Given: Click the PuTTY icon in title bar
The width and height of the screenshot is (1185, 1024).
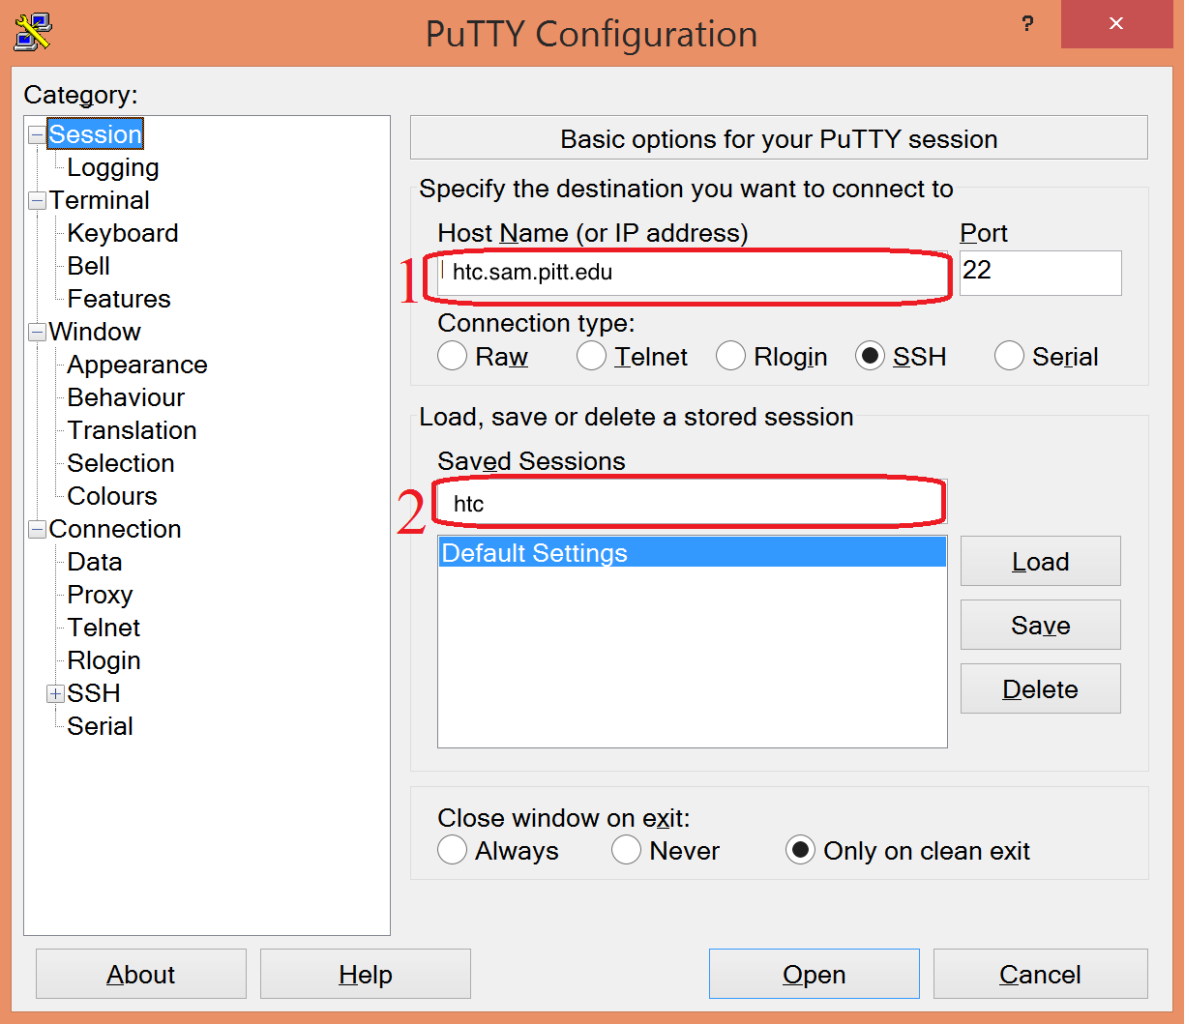Looking at the screenshot, I should [x=32, y=31].
